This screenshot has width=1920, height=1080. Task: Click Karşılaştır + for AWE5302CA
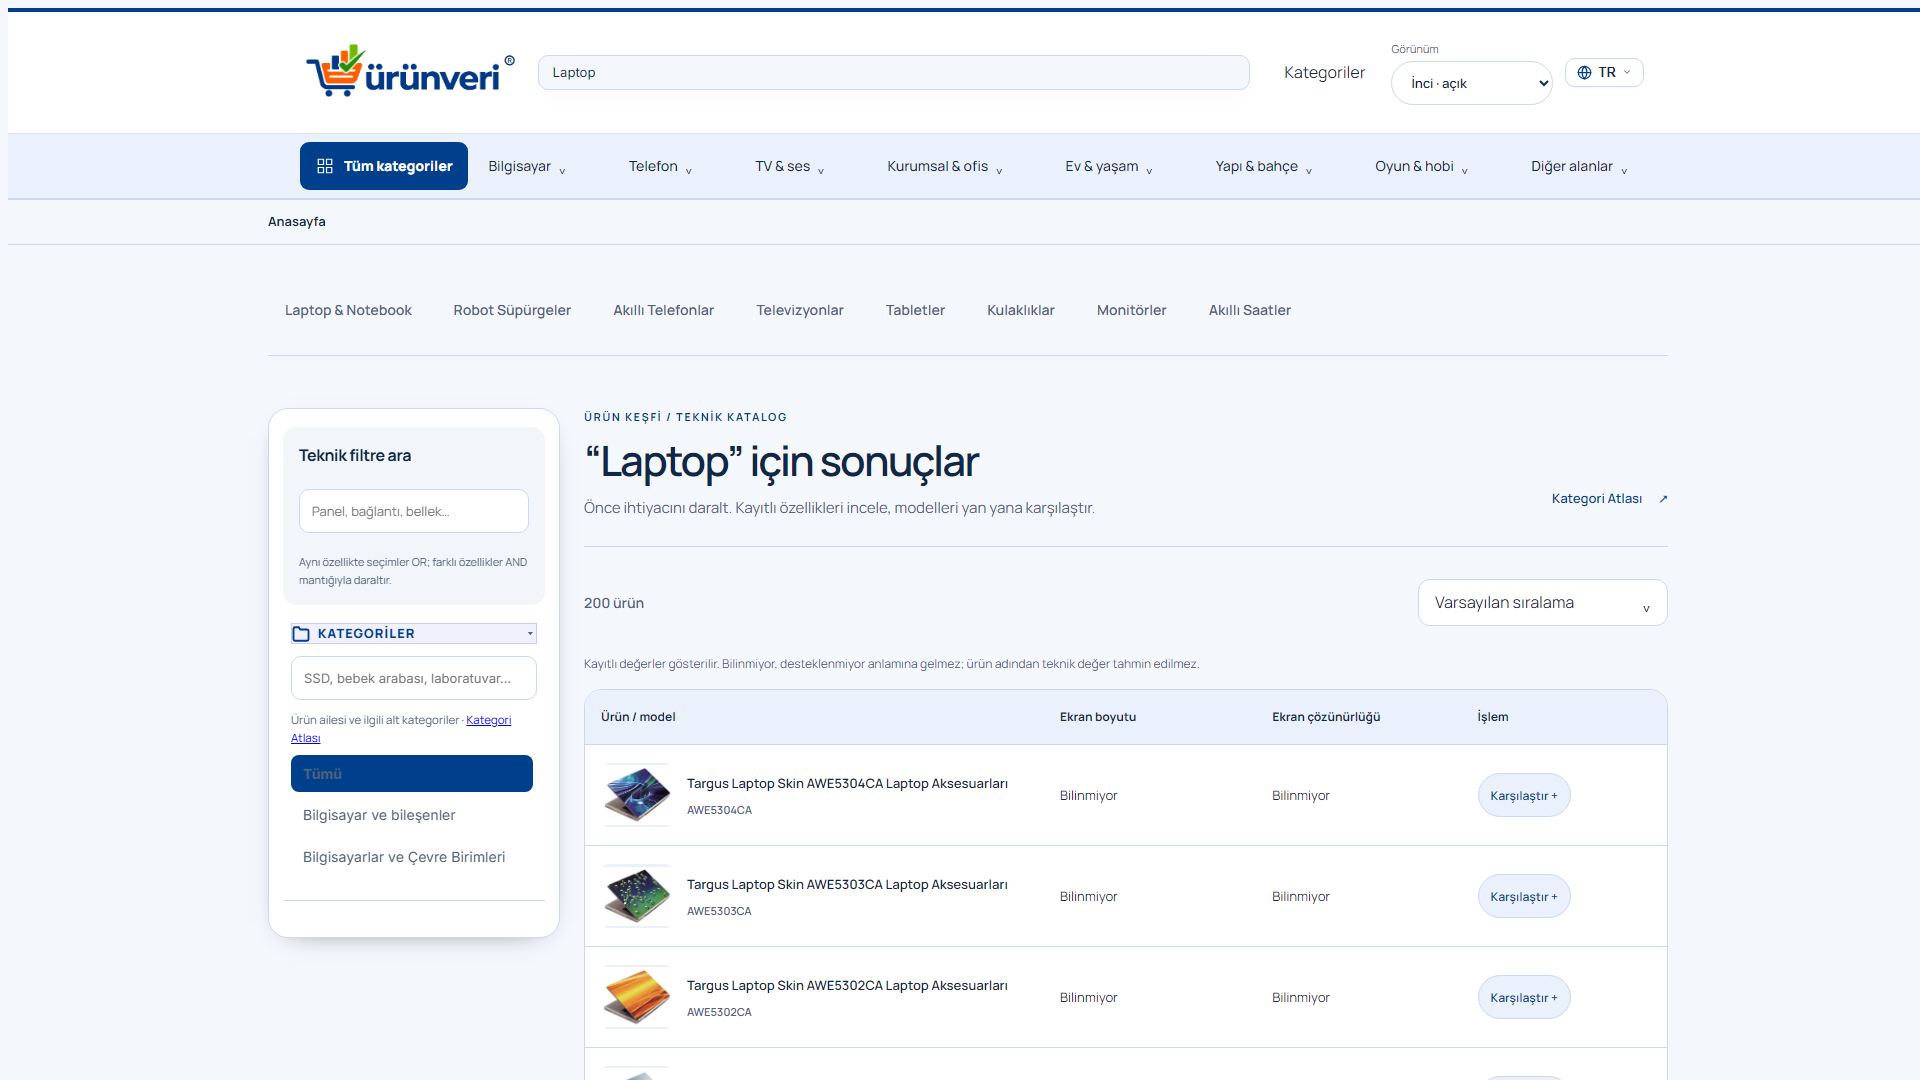pos(1524,998)
